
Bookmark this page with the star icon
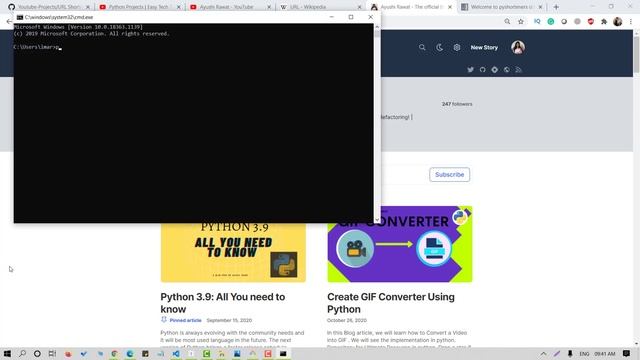521,22
